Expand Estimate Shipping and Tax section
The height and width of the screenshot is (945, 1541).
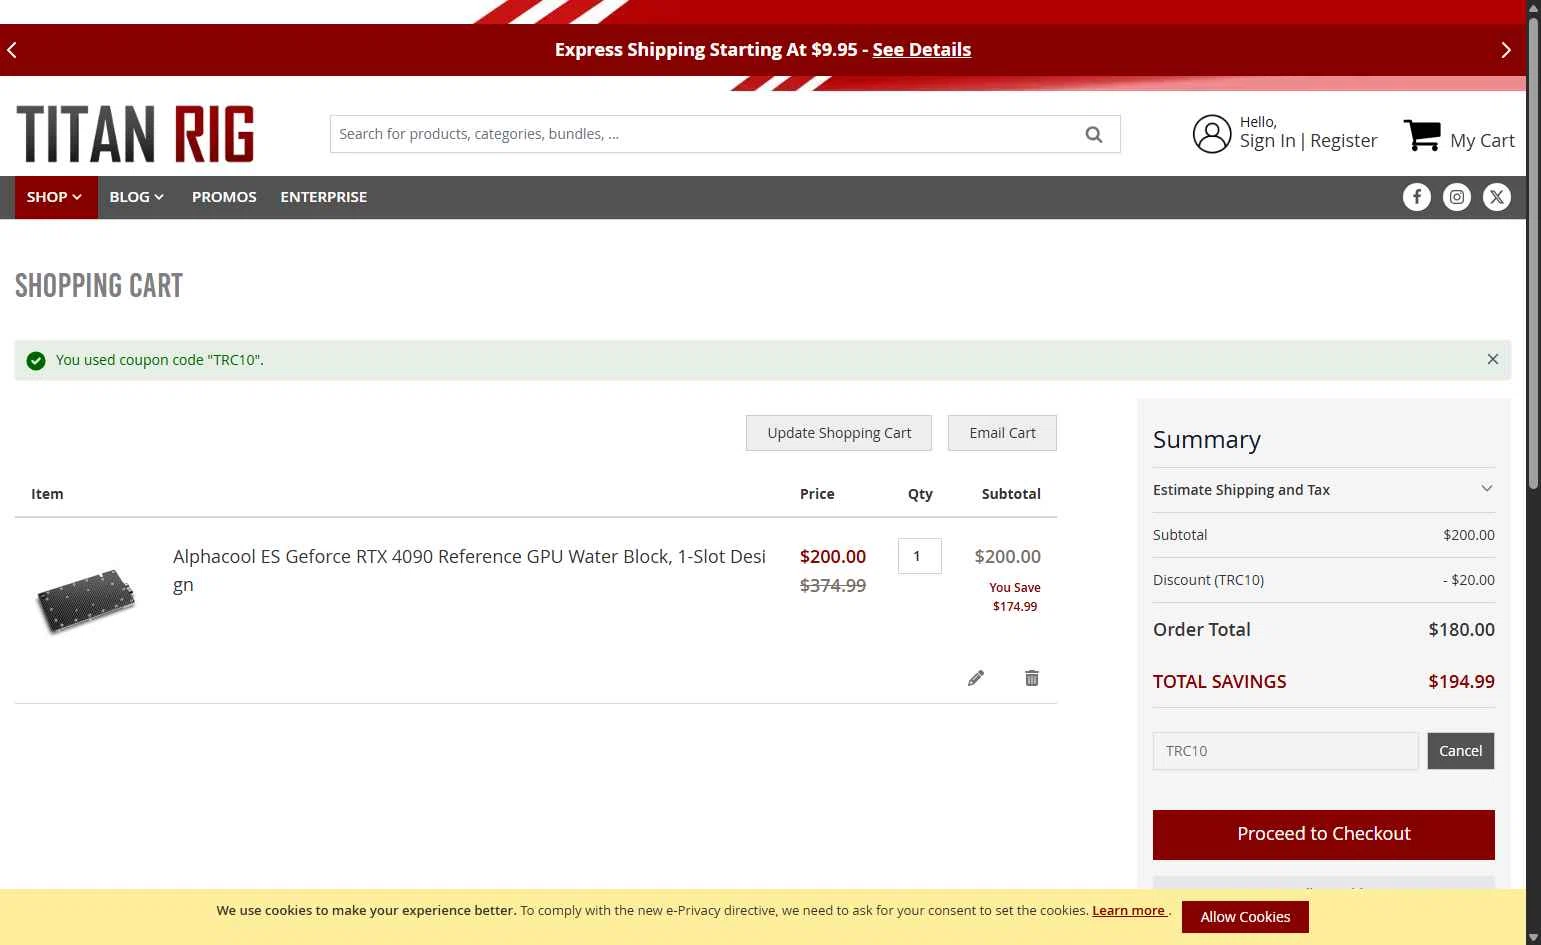tap(1323, 490)
